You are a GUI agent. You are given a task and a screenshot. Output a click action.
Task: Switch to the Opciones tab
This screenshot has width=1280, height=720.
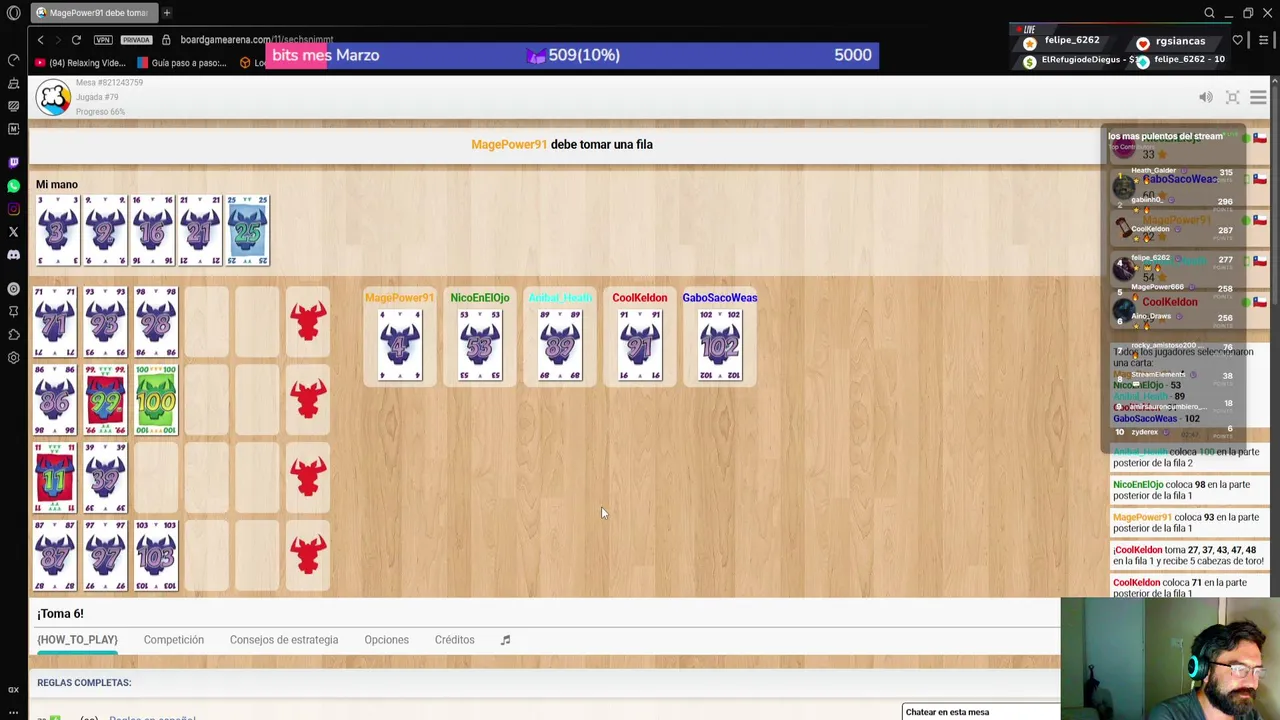click(386, 640)
